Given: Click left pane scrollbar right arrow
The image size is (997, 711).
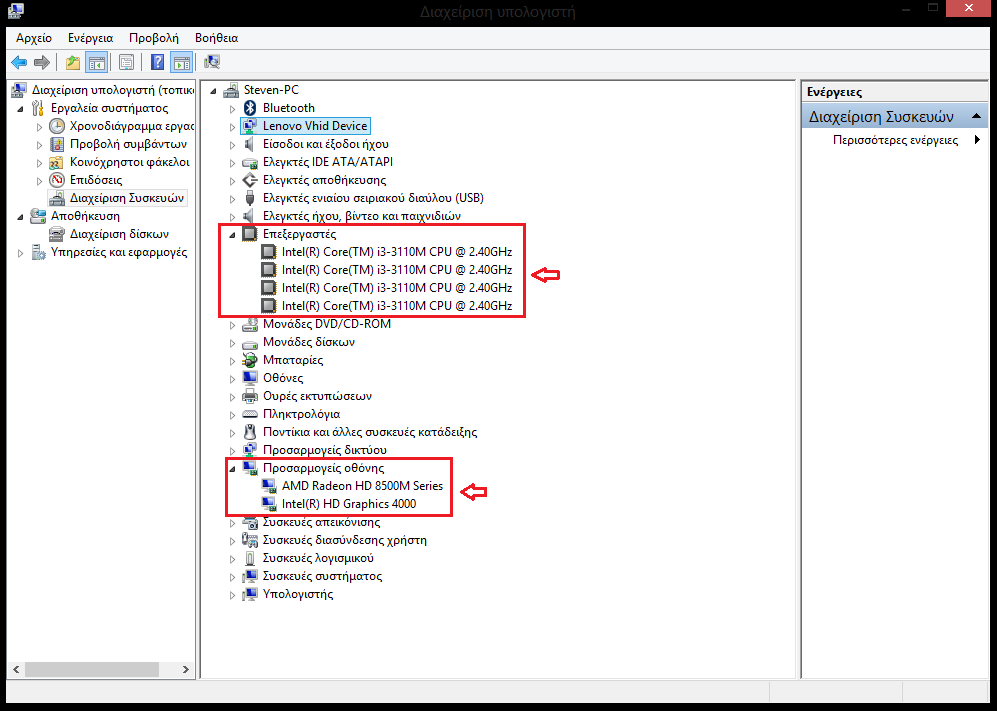Looking at the screenshot, I should [186, 670].
